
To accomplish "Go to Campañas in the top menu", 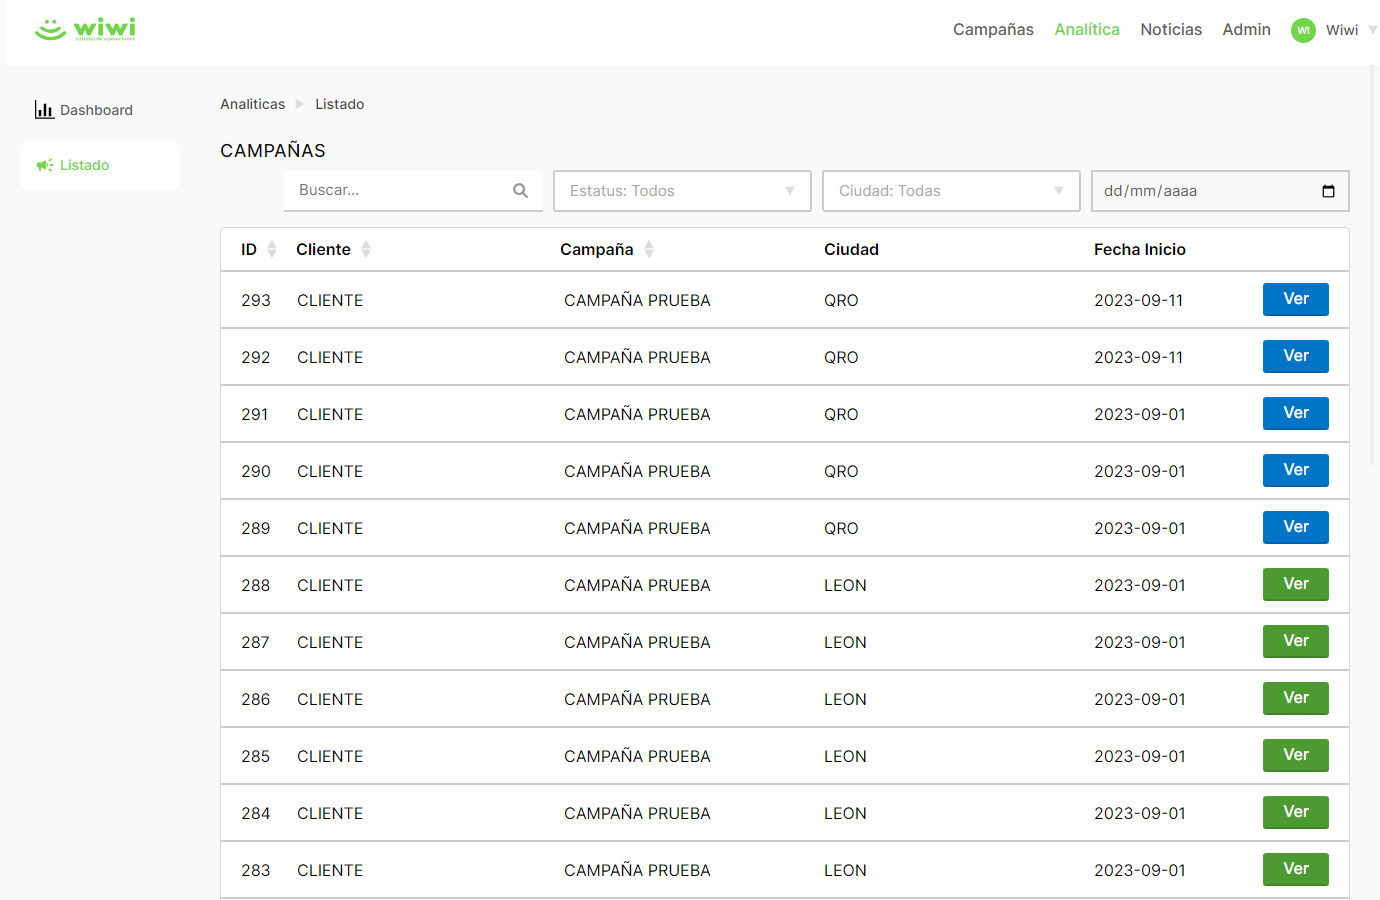I will point(993,30).
